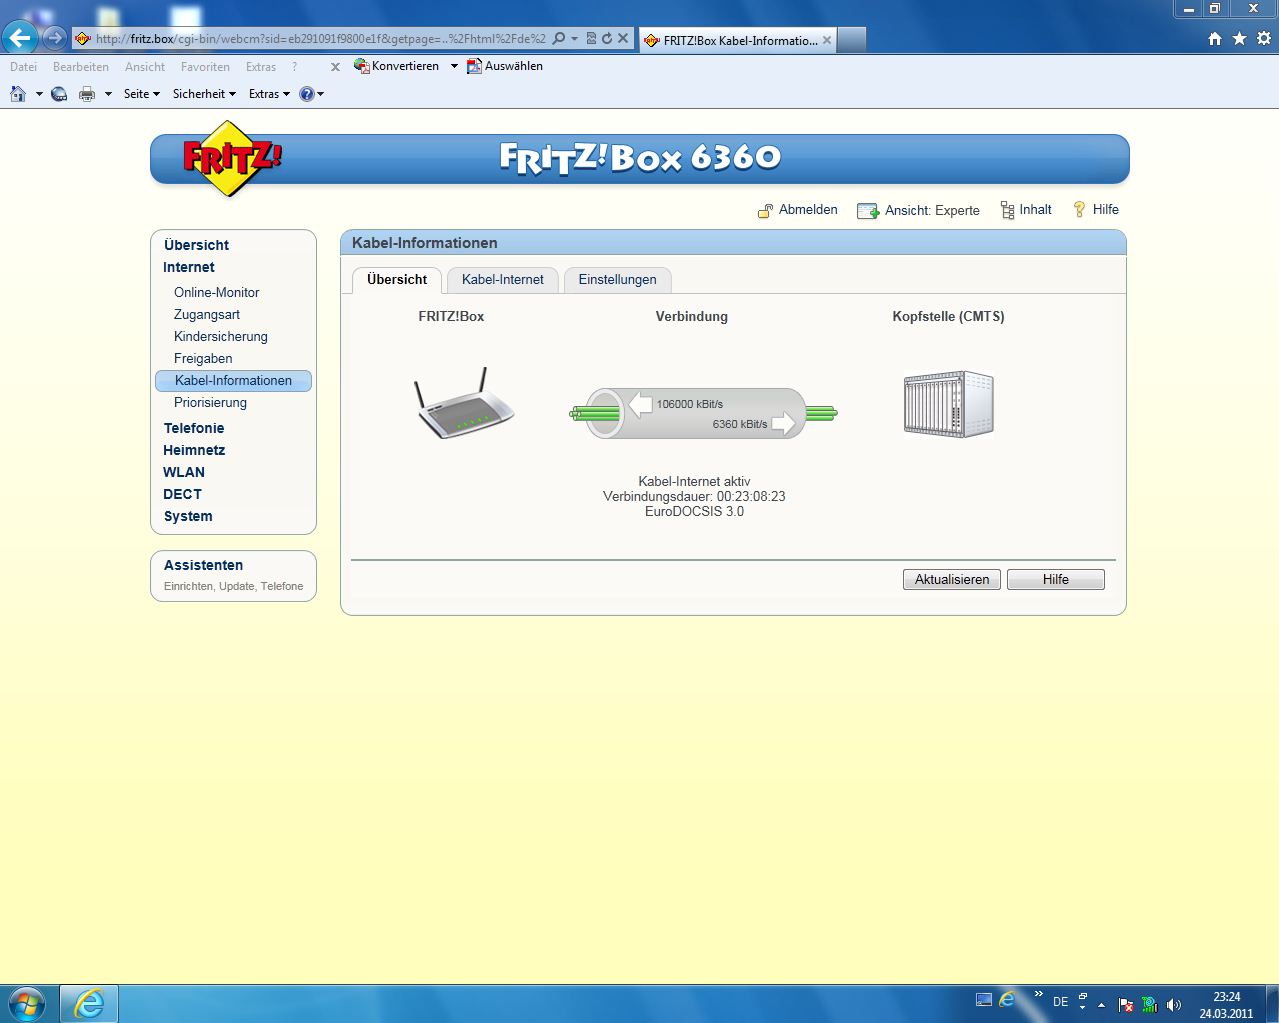Image resolution: width=1279 pixels, height=1023 pixels.
Task: Open Heimnetz section in sidebar
Action: click(x=194, y=450)
